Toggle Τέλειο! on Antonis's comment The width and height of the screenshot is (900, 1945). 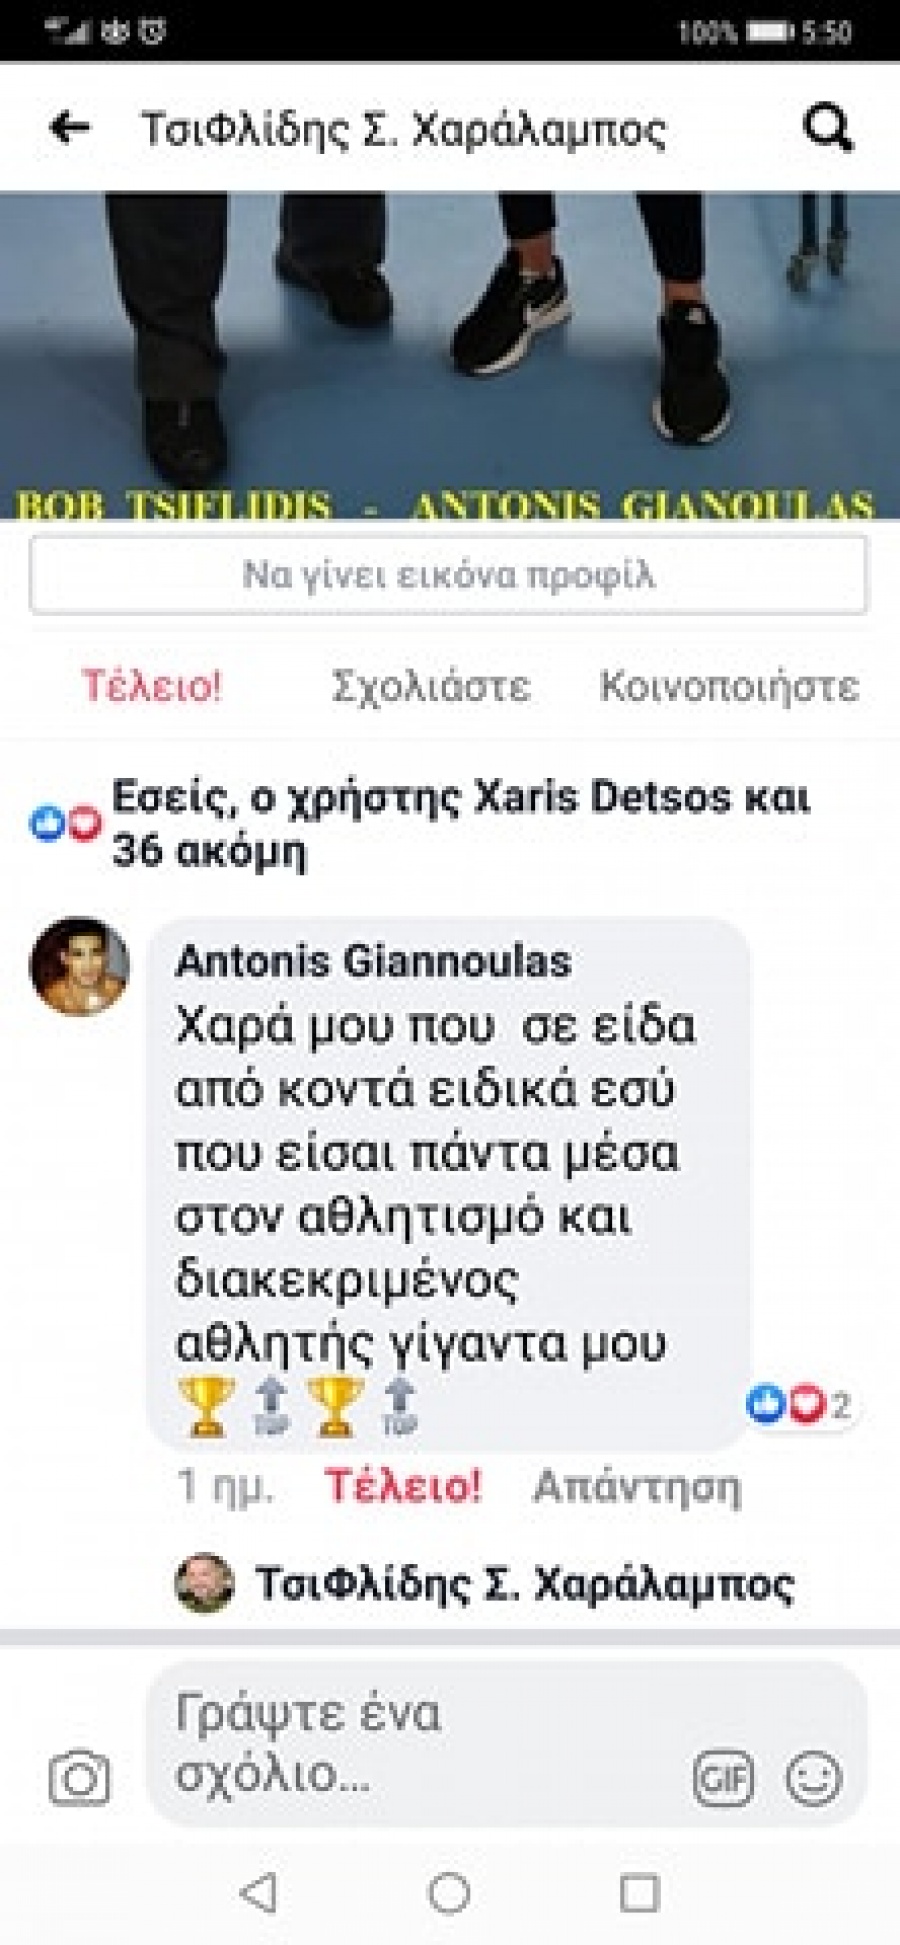[x=403, y=1486]
